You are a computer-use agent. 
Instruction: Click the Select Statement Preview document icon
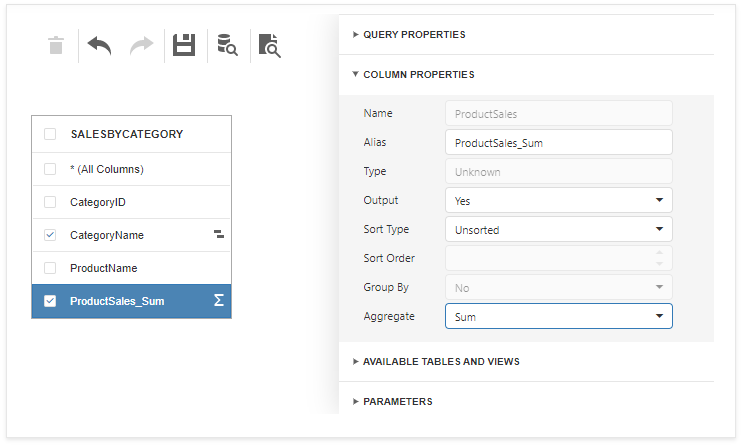point(269,45)
